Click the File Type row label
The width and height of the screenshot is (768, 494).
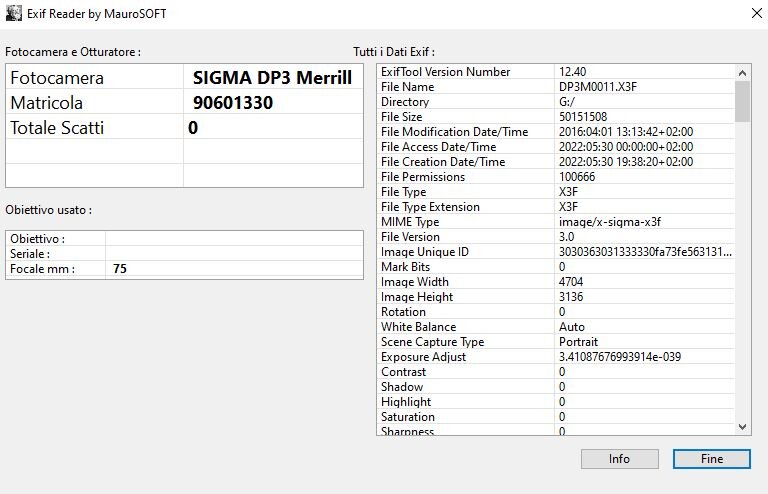point(404,192)
